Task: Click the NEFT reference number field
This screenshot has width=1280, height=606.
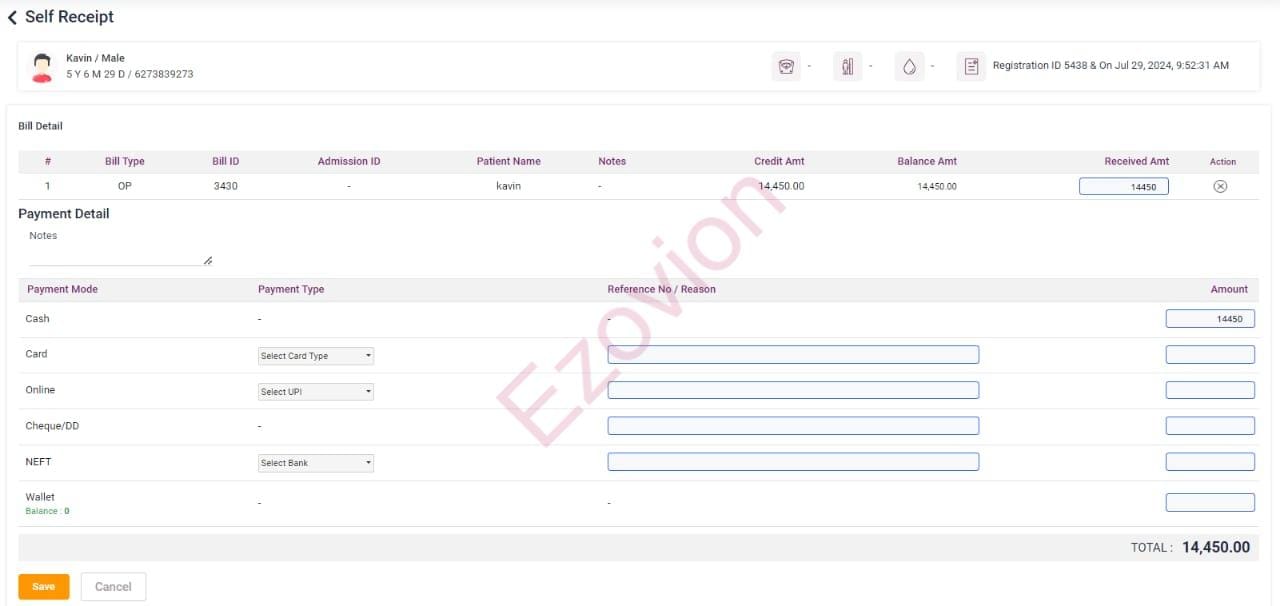Action: pos(793,462)
